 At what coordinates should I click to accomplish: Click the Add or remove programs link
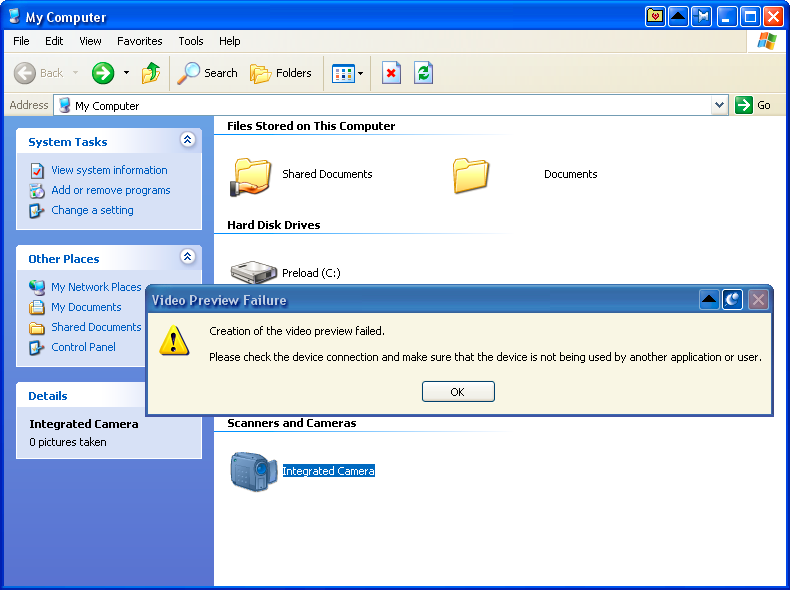tap(110, 190)
